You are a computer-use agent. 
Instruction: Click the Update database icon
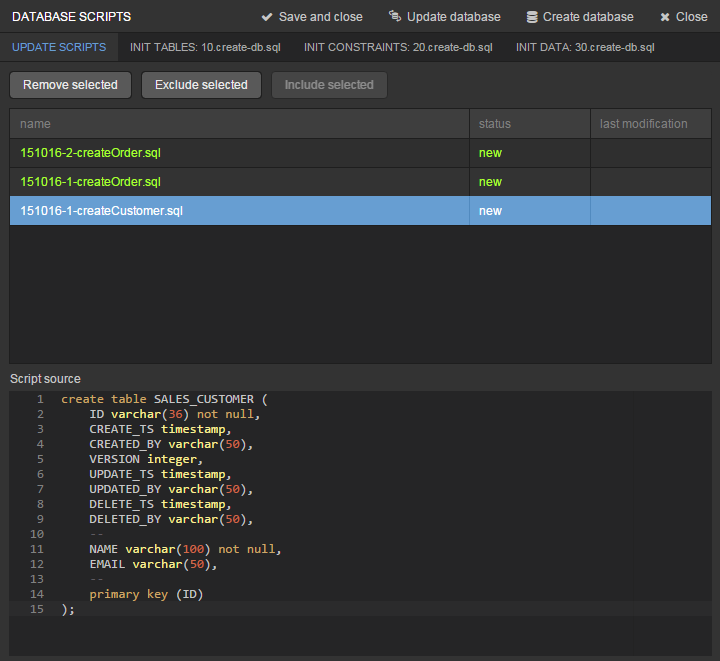pyautogui.click(x=394, y=17)
